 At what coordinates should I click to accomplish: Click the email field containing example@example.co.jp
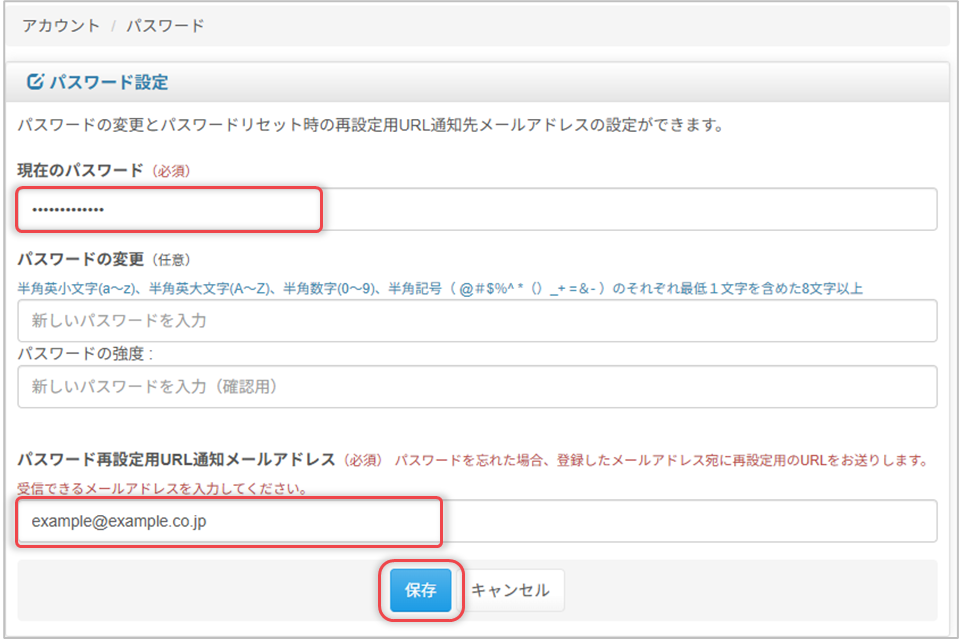[477, 521]
